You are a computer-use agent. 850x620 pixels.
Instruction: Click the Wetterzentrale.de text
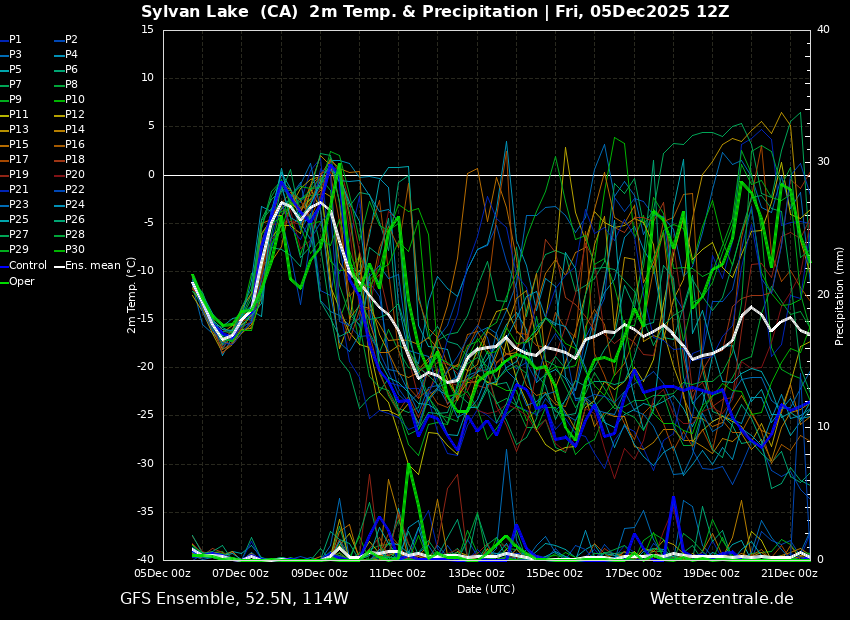pos(721,599)
